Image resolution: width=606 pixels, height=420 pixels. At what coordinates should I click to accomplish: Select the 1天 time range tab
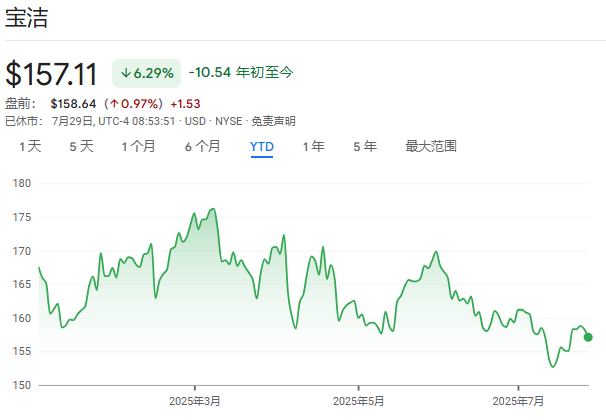[30, 146]
